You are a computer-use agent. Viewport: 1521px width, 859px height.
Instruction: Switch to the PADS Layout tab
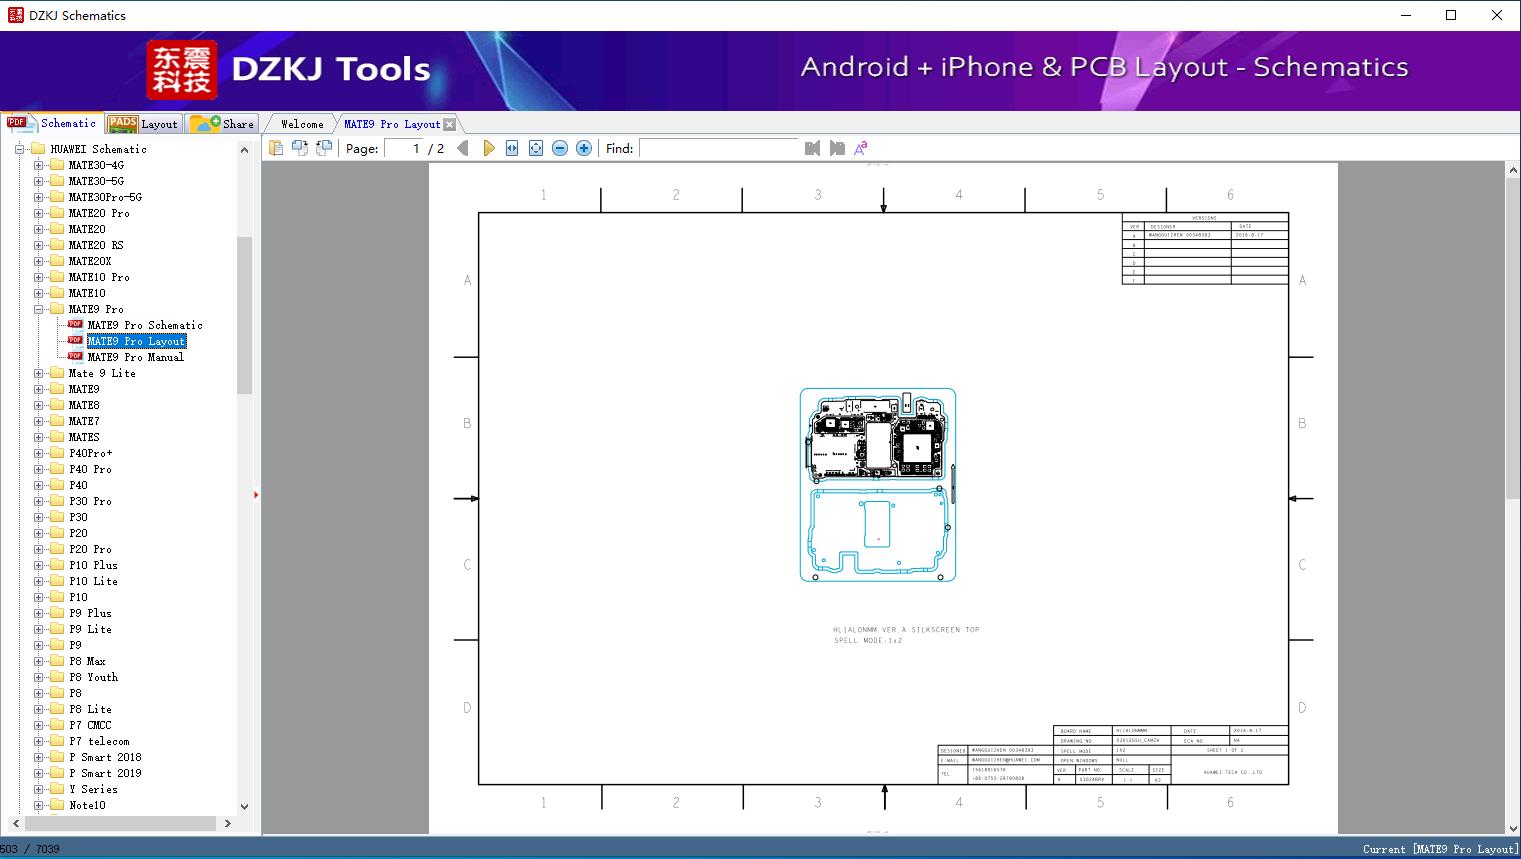143,124
